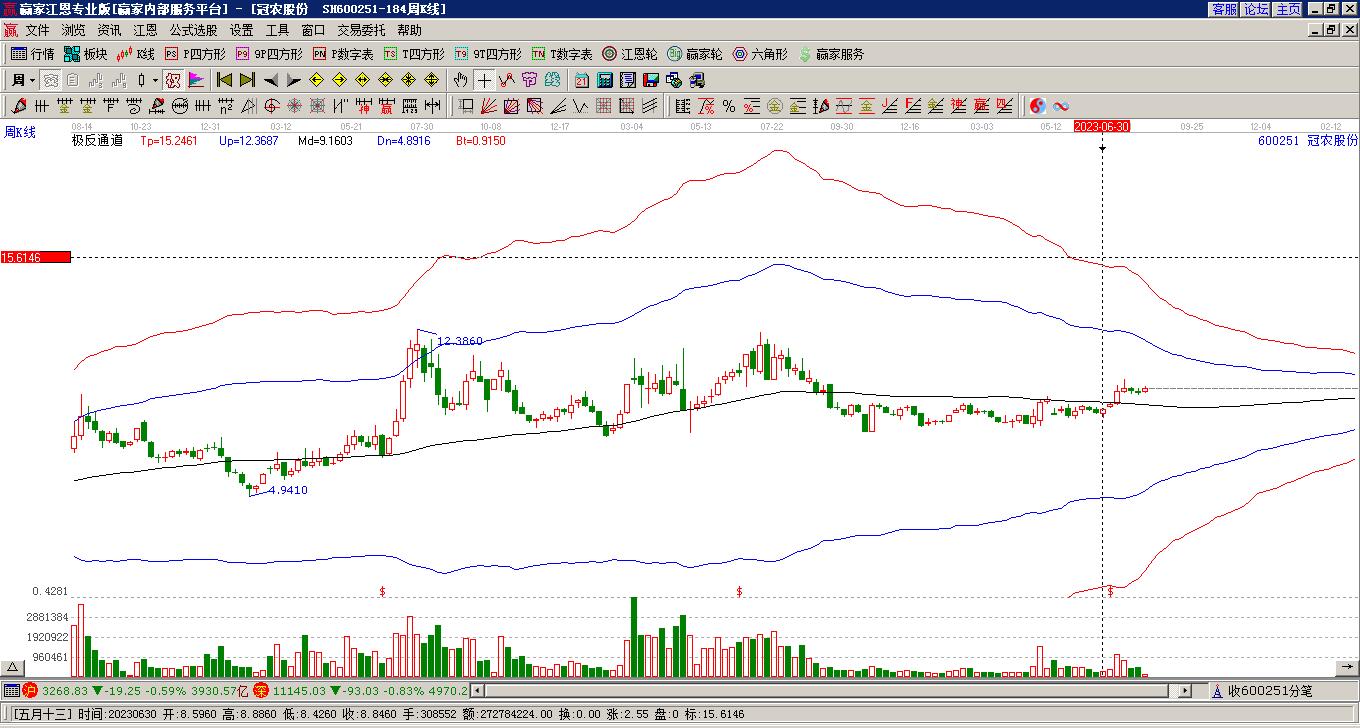Click the right arrow of the horizontal scrollbar
Screen dimensions: 1360x728
(1186, 690)
